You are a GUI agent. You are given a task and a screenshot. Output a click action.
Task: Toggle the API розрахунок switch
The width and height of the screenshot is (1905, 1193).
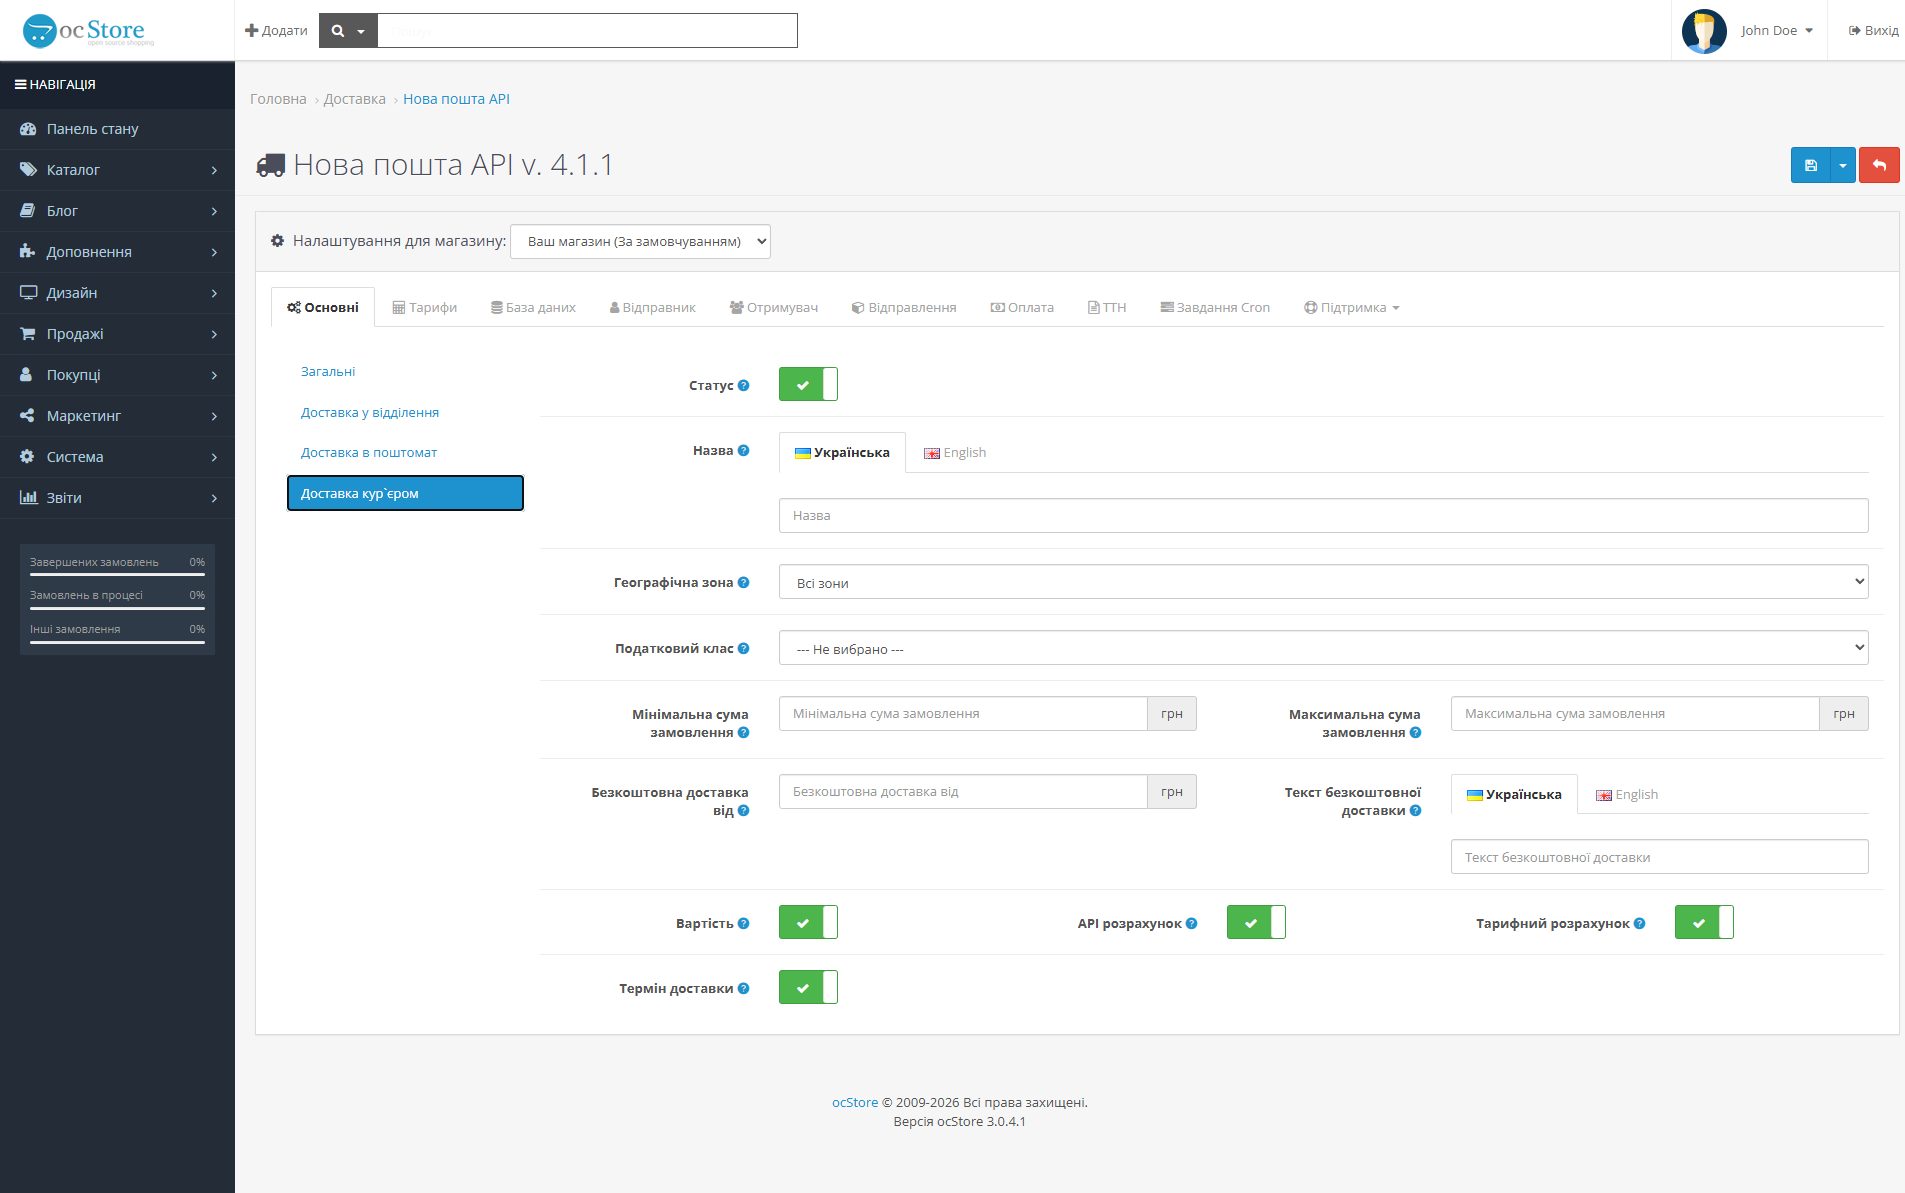(1256, 922)
